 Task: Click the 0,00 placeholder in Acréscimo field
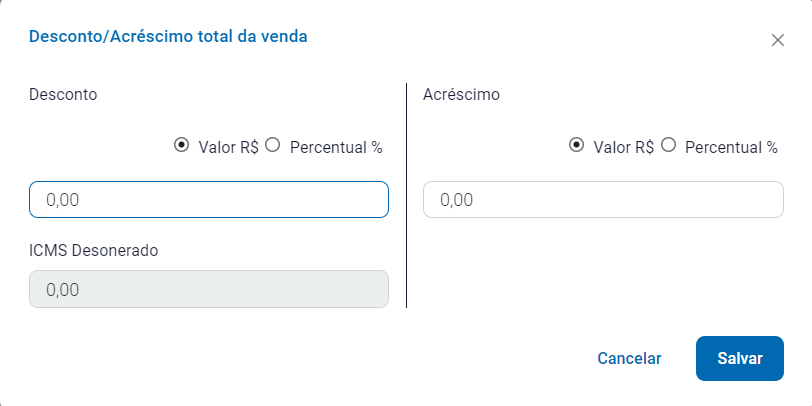456,200
